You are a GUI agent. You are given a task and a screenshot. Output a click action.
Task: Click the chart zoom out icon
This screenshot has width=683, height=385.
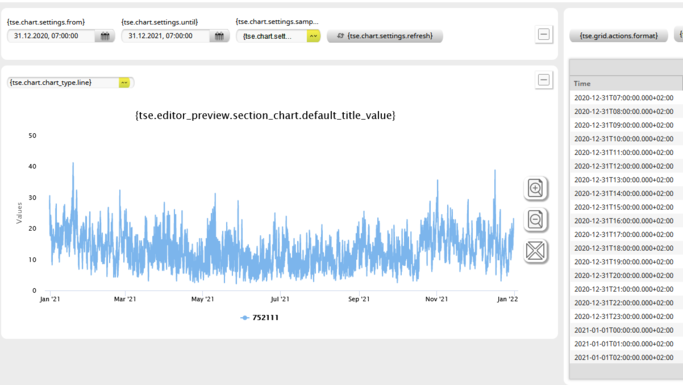click(535, 220)
